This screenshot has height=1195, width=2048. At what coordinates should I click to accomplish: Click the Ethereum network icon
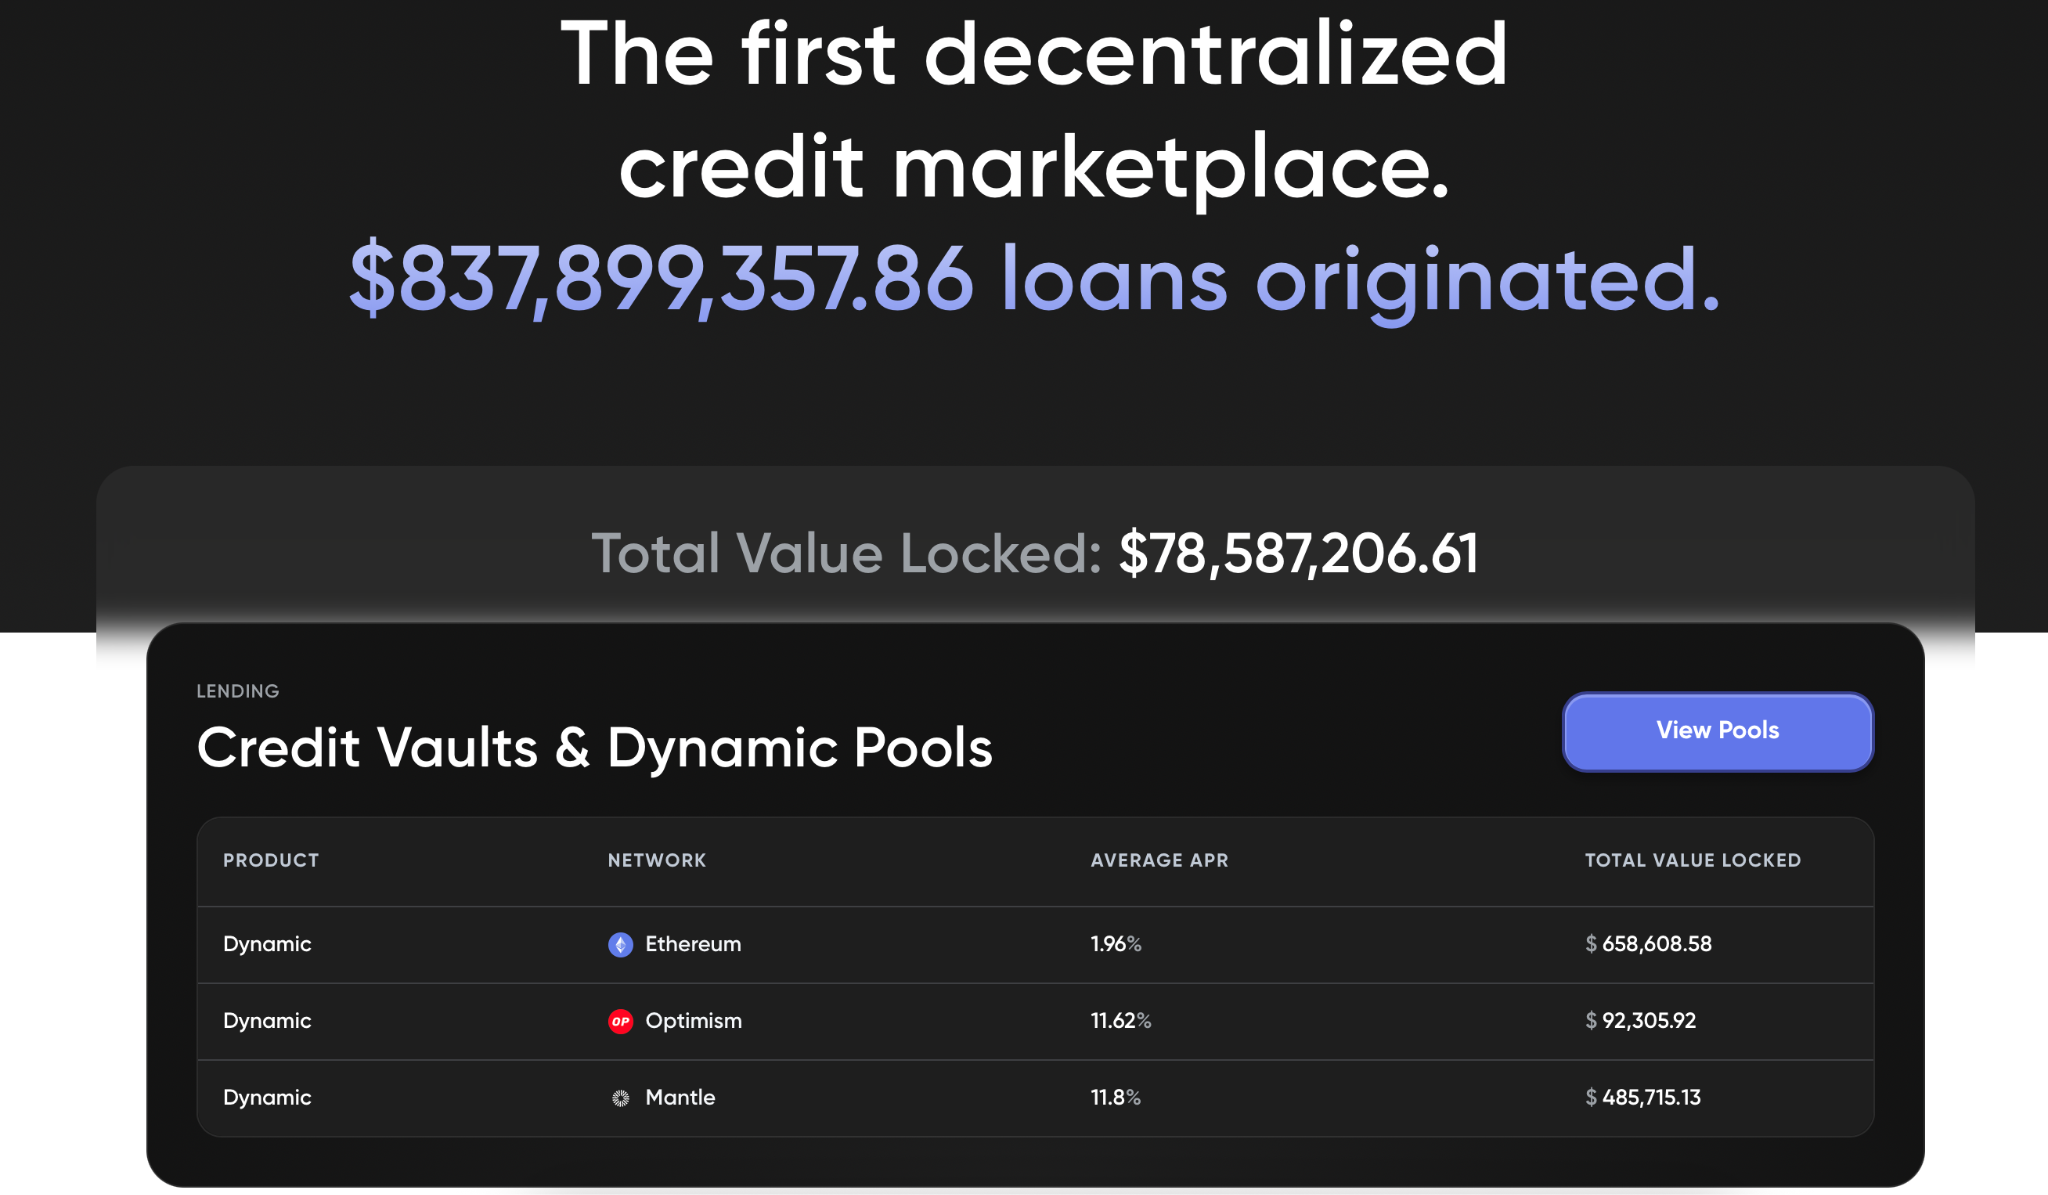click(x=620, y=944)
